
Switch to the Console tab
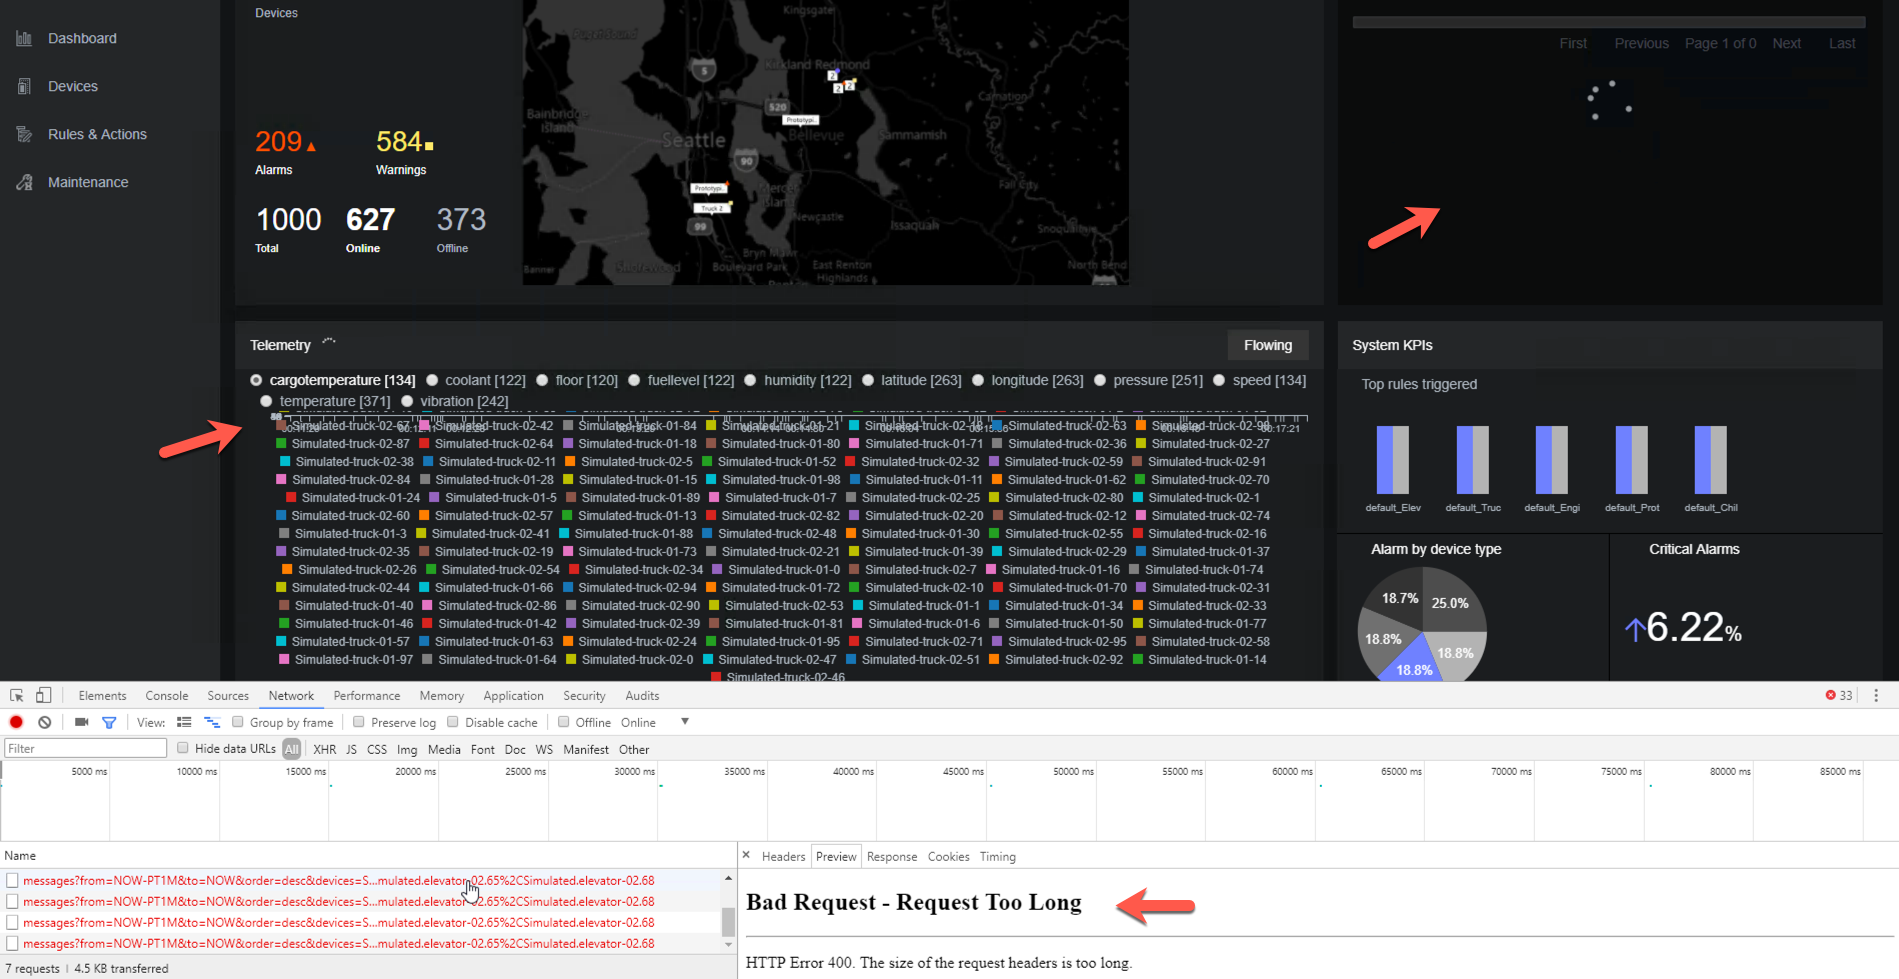(x=166, y=694)
